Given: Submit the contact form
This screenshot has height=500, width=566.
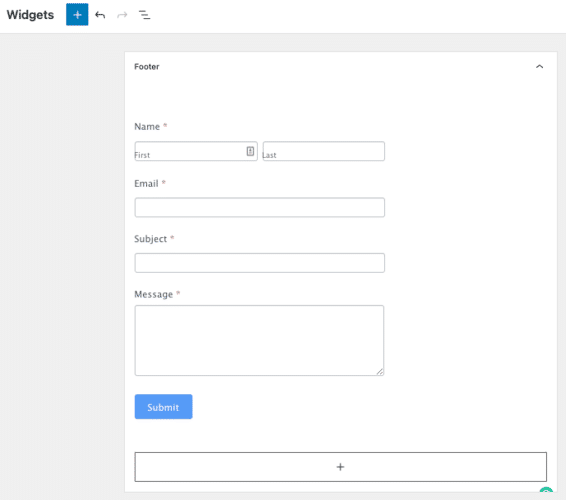Looking at the screenshot, I should [x=164, y=407].
